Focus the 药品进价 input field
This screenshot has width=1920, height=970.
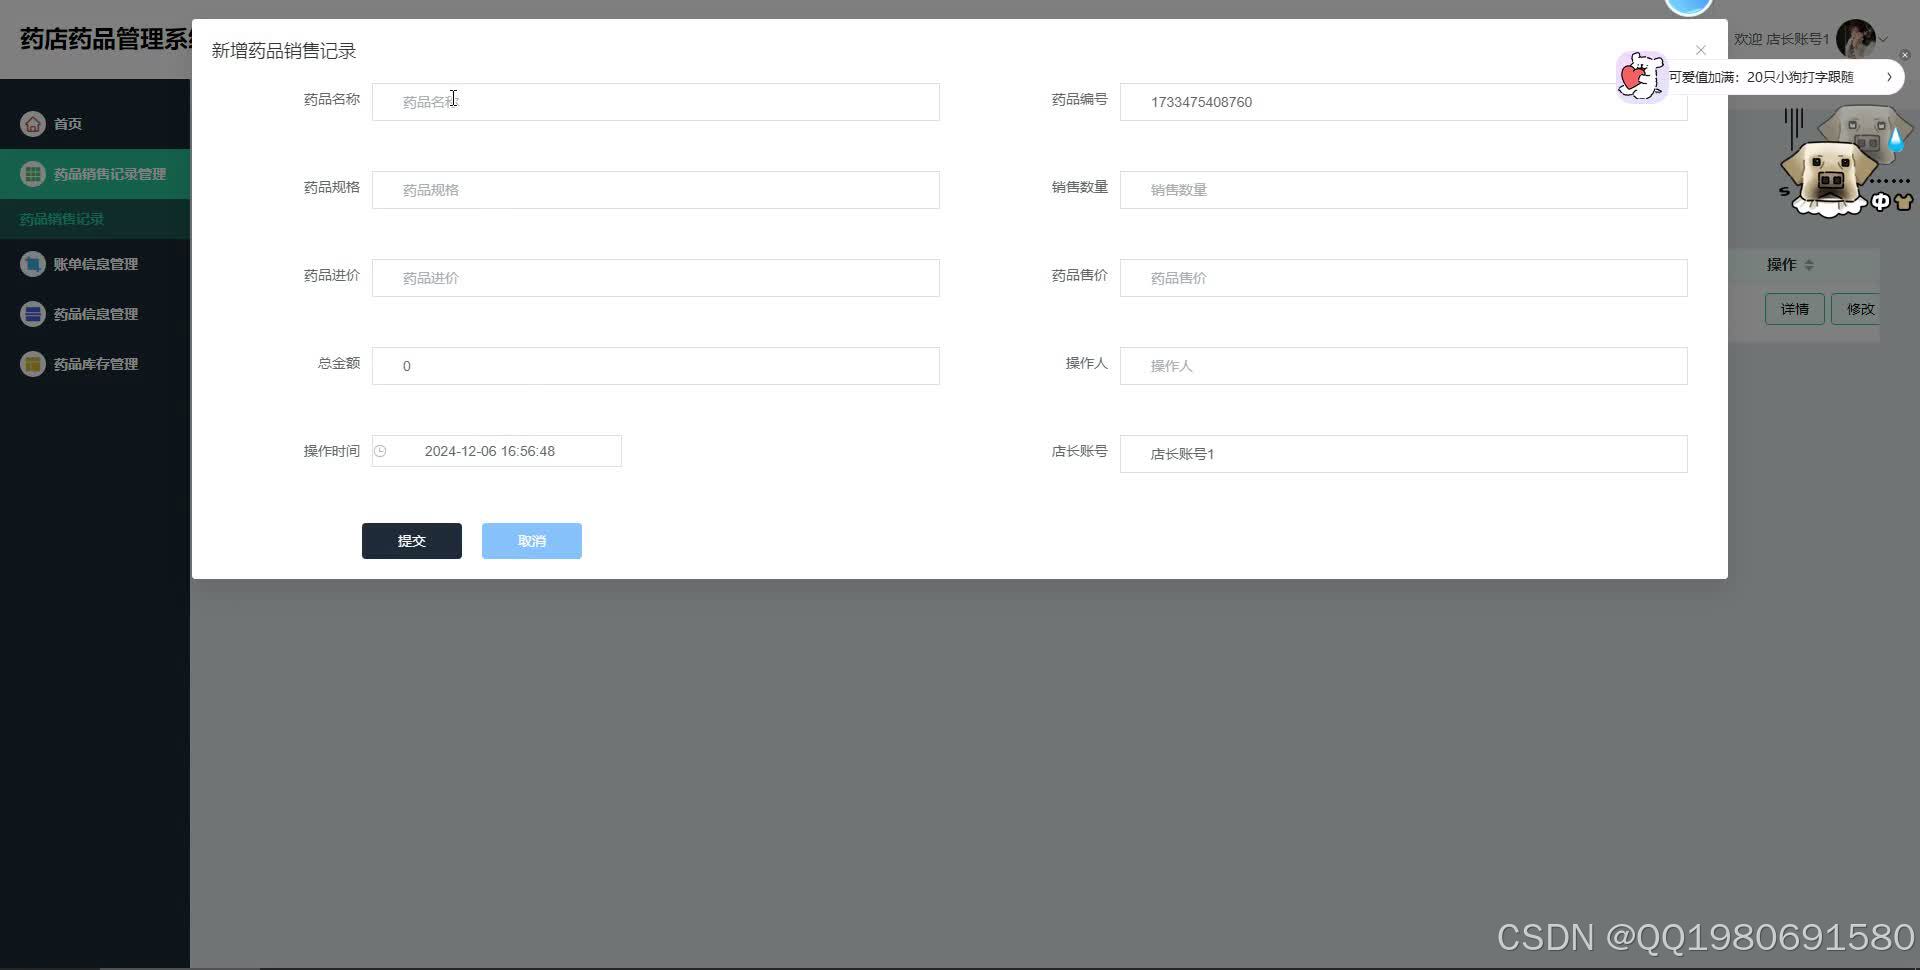[x=656, y=278]
